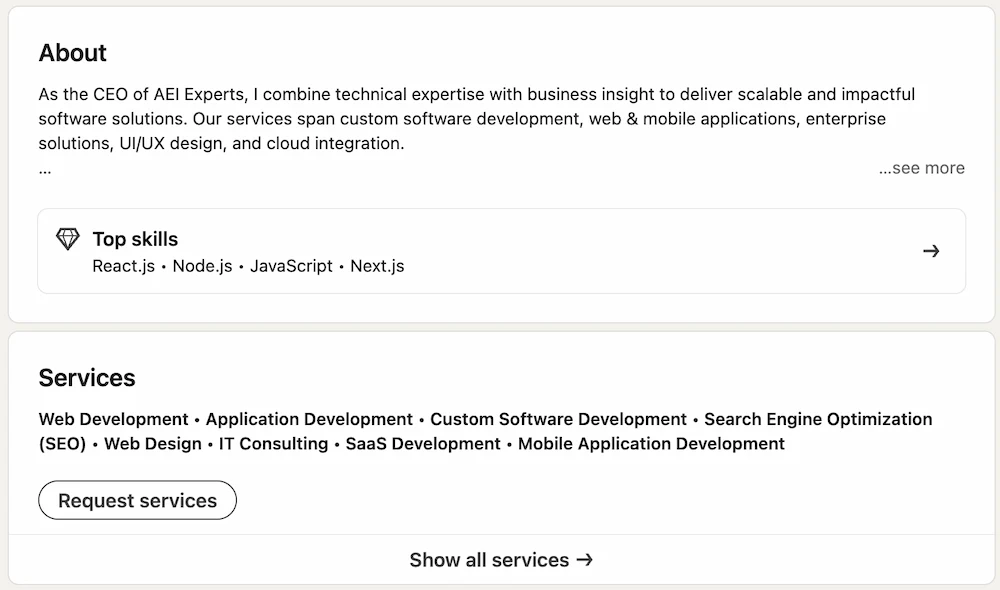Expand the About text with see more

922,168
